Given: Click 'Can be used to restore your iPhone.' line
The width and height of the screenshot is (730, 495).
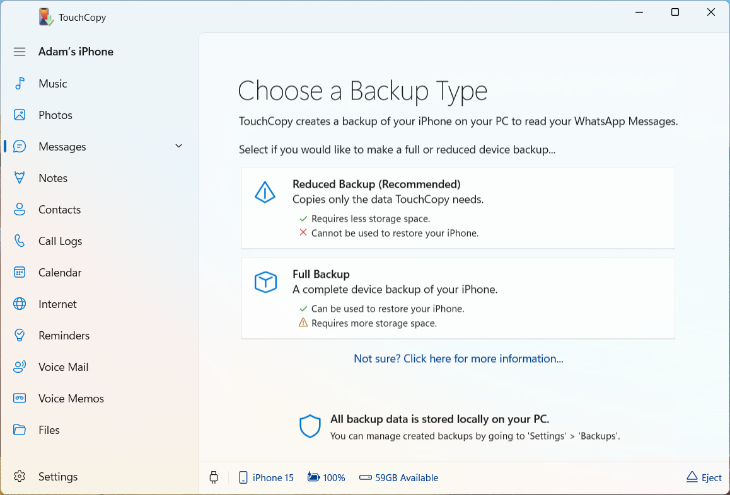Looking at the screenshot, I should [x=388, y=308].
